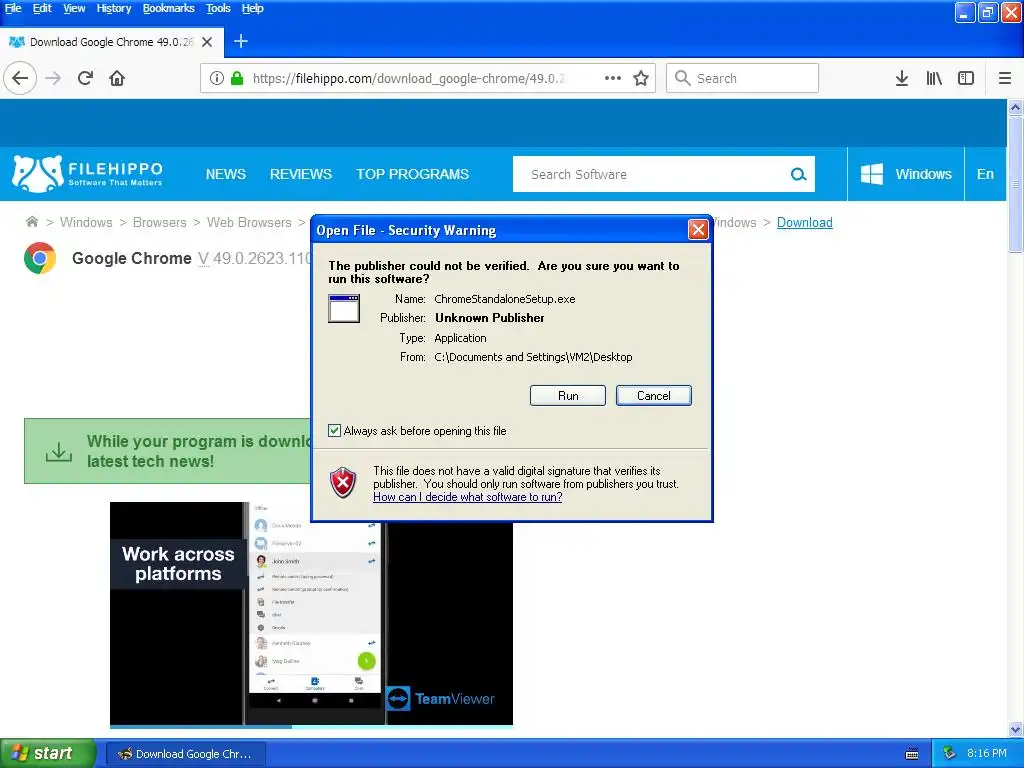Image resolution: width=1024 pixels, height=768 pixels.
Task: Open the Windows platform selector
Action: coord(906,174)
